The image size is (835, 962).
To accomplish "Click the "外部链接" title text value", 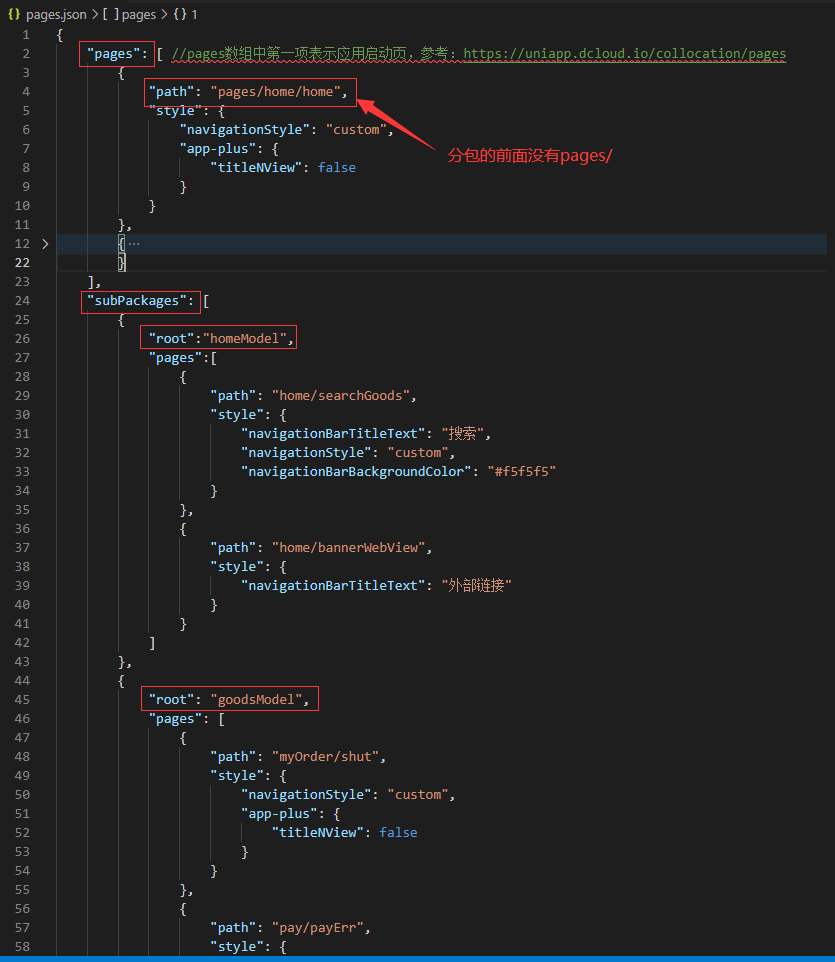I will (476, 585).
